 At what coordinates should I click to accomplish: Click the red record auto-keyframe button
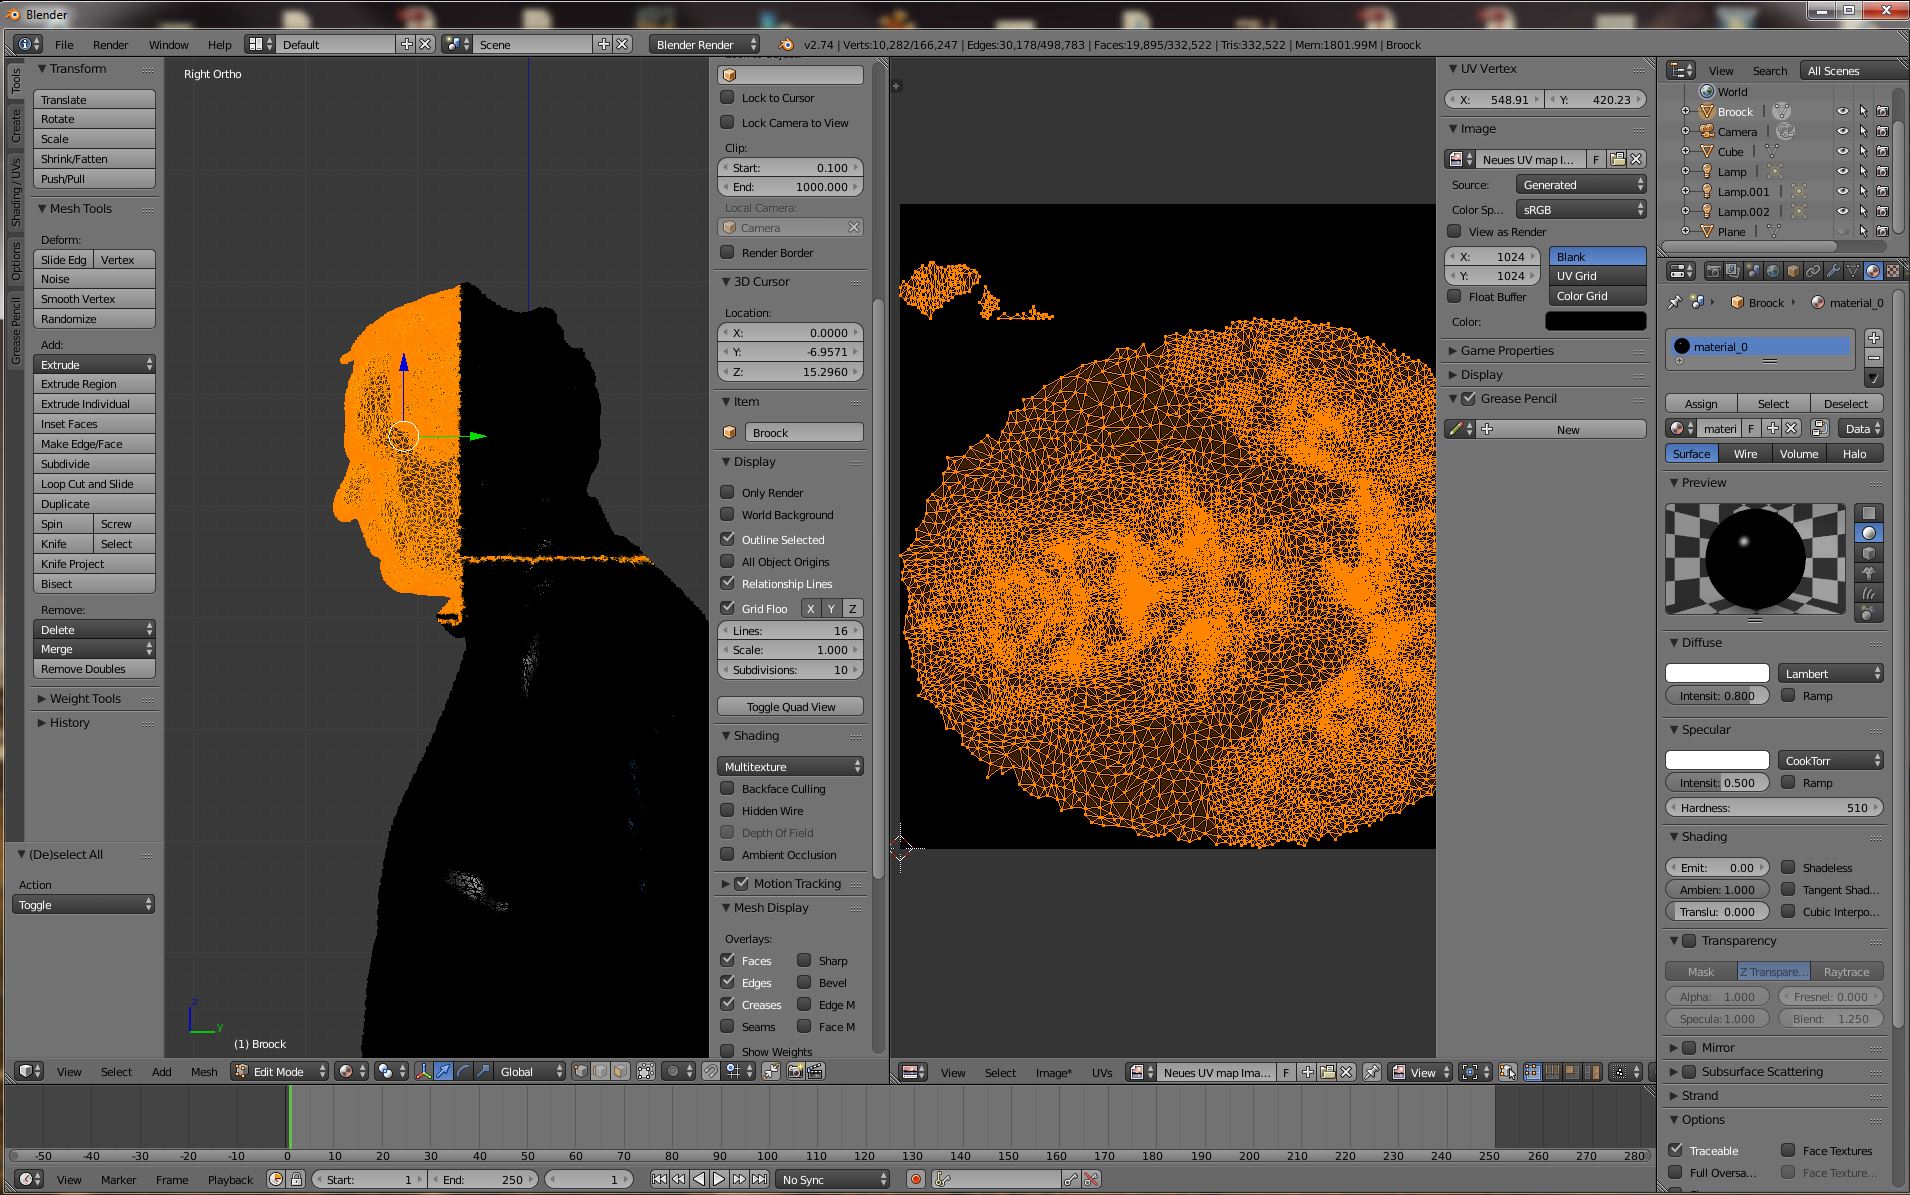click(915, 1179)
